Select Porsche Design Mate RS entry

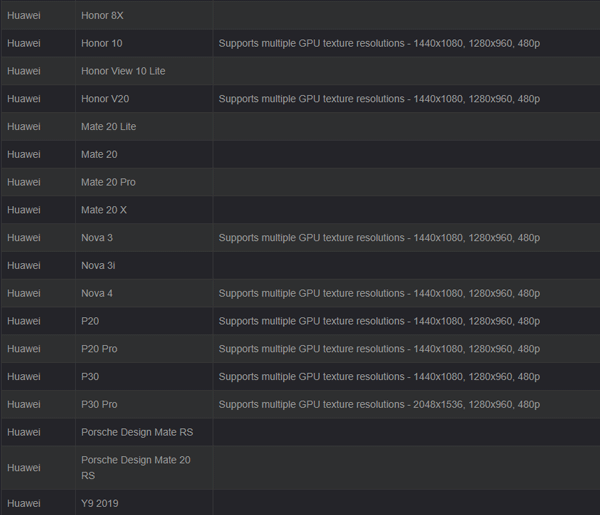(x=136, y=432)
